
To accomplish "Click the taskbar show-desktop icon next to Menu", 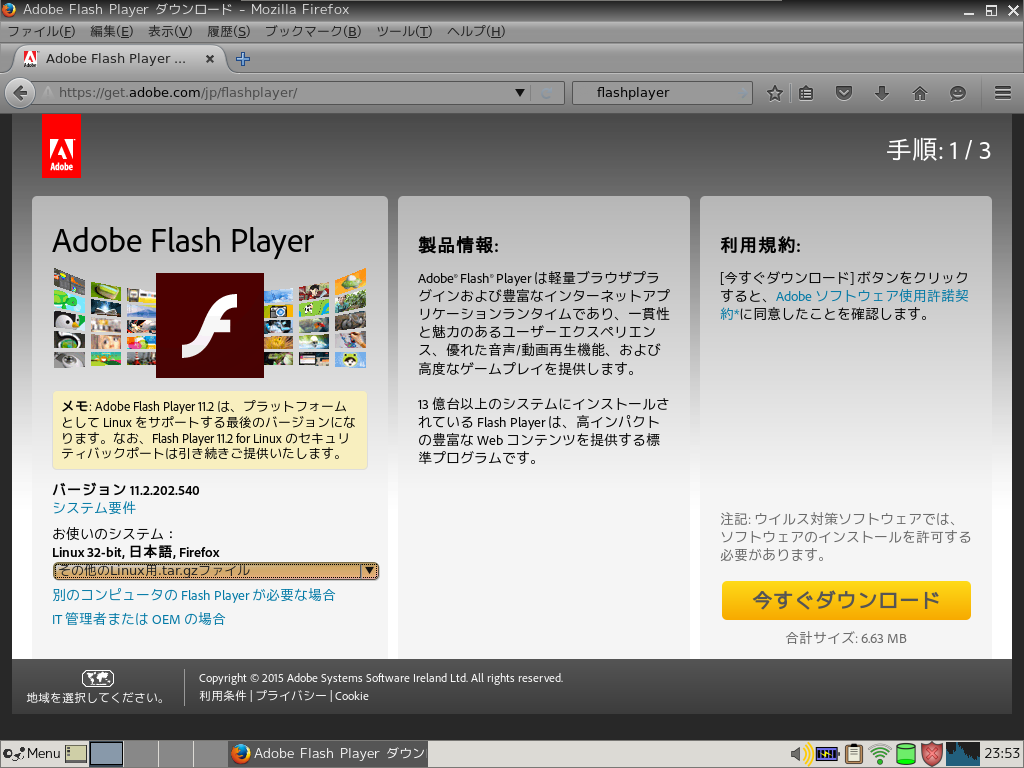I will 76,754.
